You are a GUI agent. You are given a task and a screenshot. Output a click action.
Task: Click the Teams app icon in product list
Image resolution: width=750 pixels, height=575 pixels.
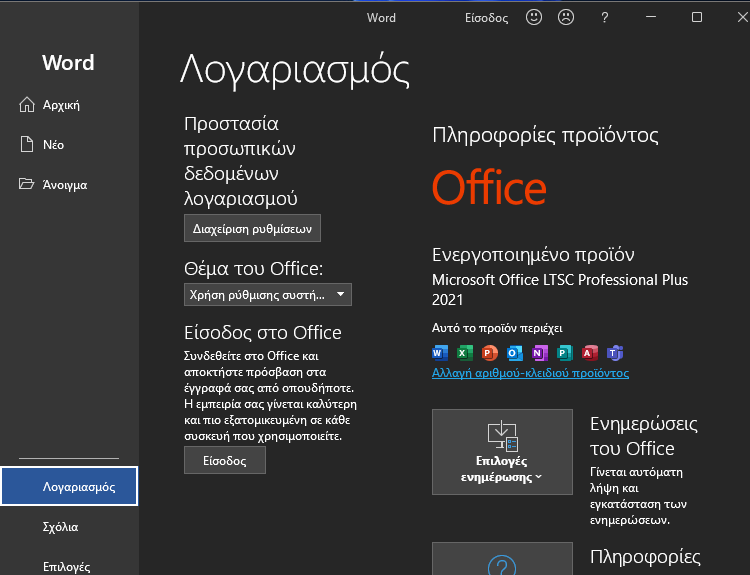pos(615,353)
